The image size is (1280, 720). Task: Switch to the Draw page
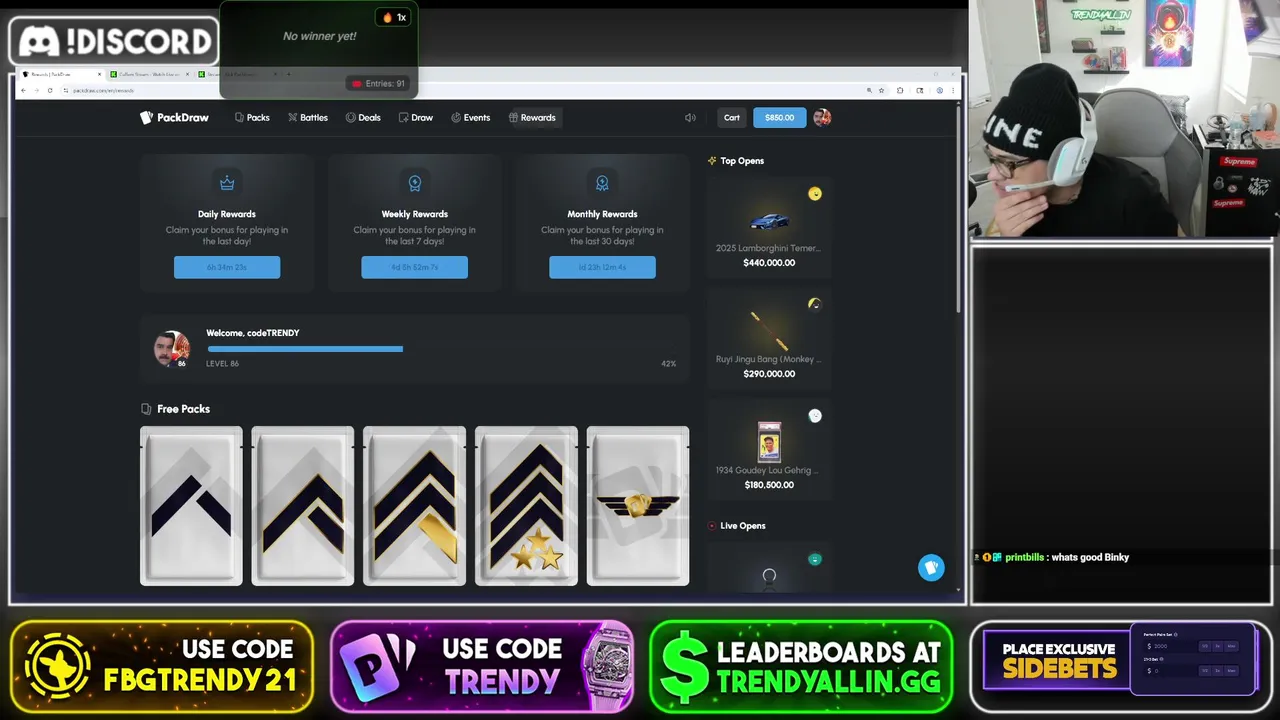point(415,117)
